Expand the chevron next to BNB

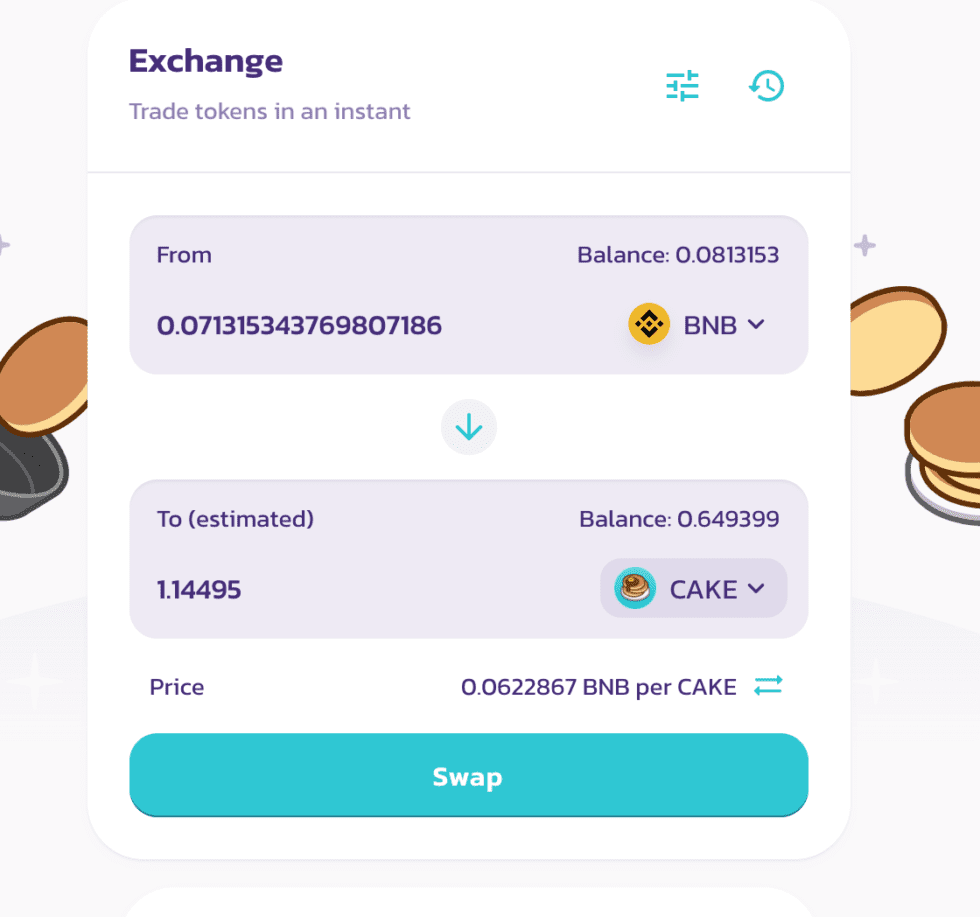(x=757, y=325)
